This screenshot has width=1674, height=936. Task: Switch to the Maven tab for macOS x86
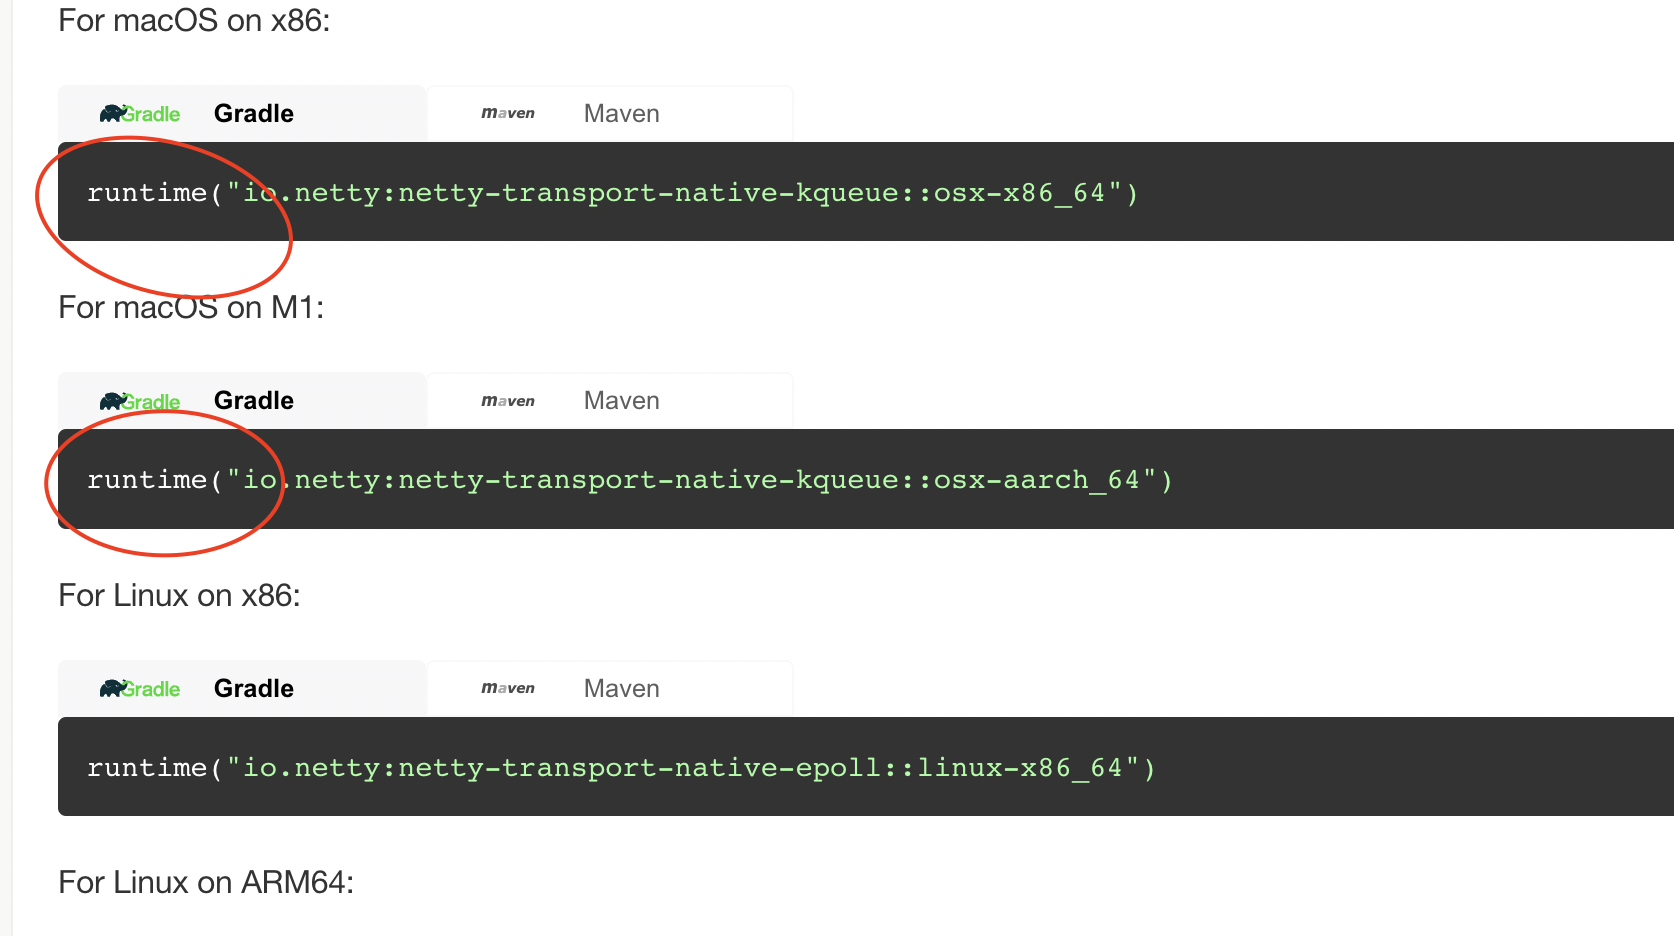[610, 112]
